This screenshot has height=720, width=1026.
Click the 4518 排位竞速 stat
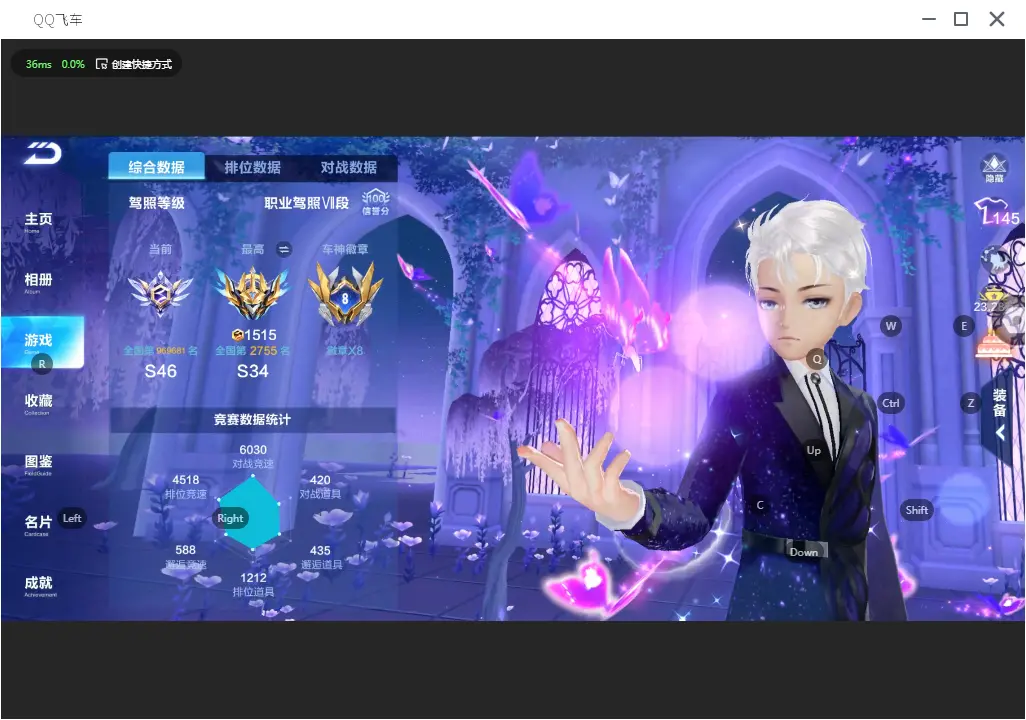[x=186, y=486]
